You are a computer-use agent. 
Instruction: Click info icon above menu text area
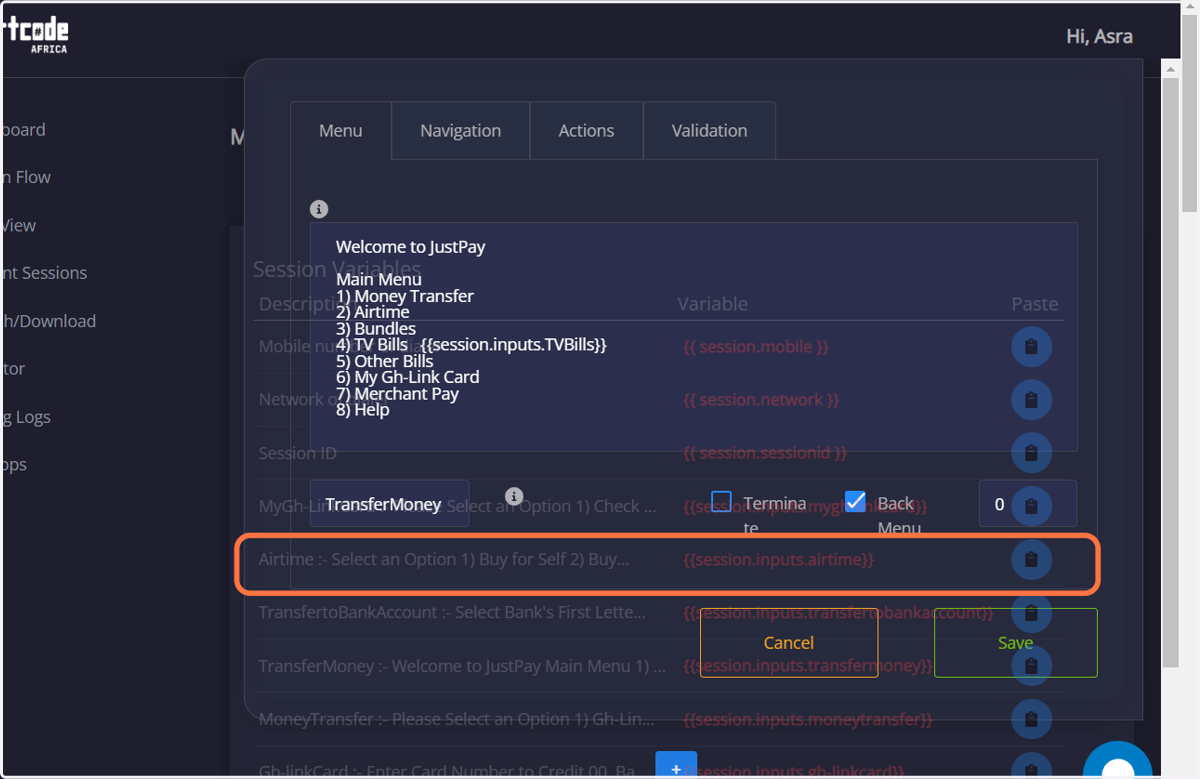coord(319,209)
